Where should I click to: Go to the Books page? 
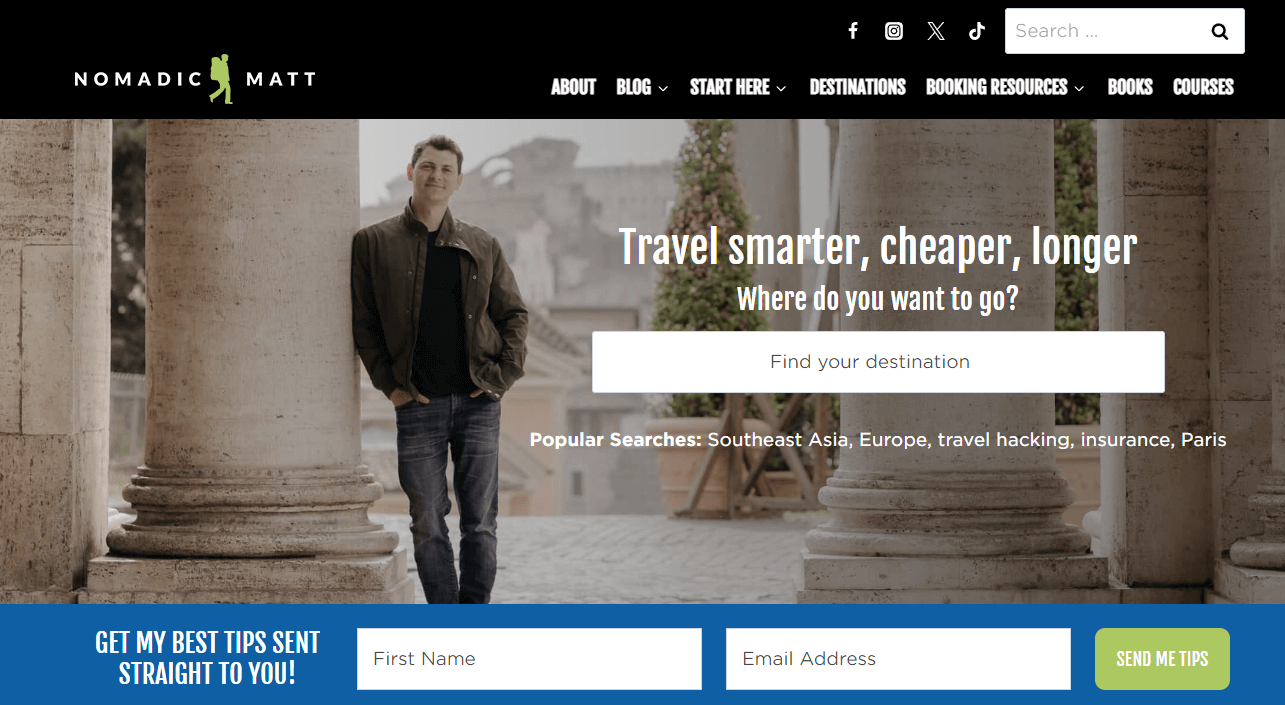tap(1130, 87)
